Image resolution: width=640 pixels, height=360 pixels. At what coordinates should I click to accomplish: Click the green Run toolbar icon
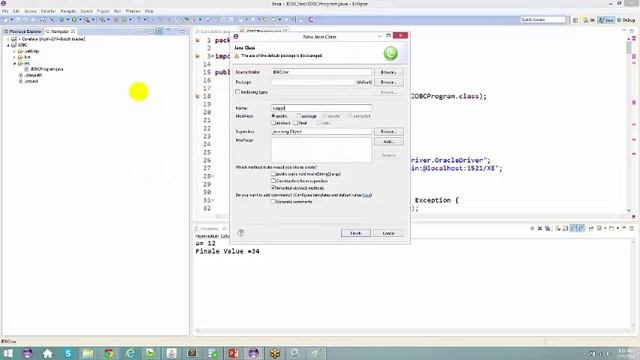click(x=74, y=20)
